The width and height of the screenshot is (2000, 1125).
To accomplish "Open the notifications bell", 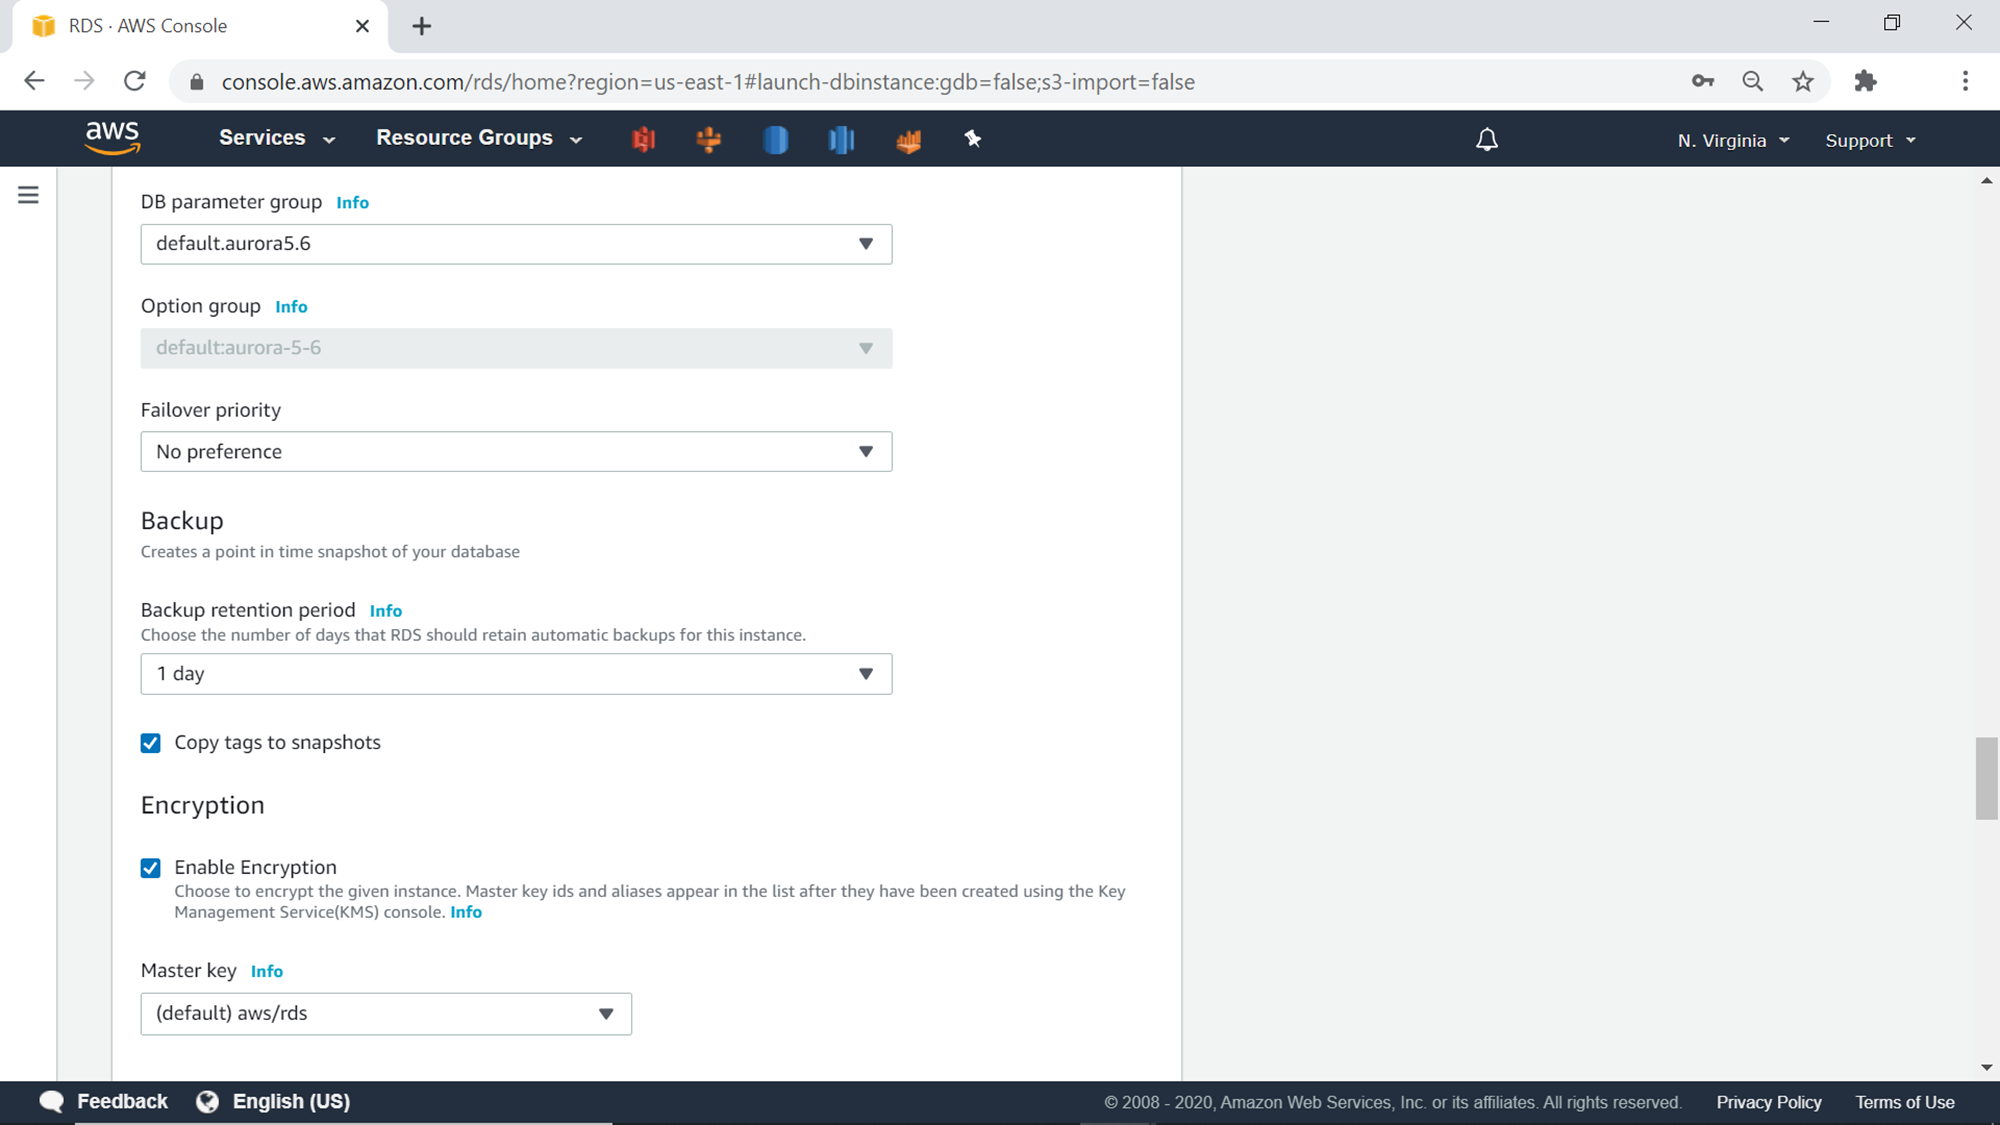I will pyautogui.click(x=1486, y=140).
